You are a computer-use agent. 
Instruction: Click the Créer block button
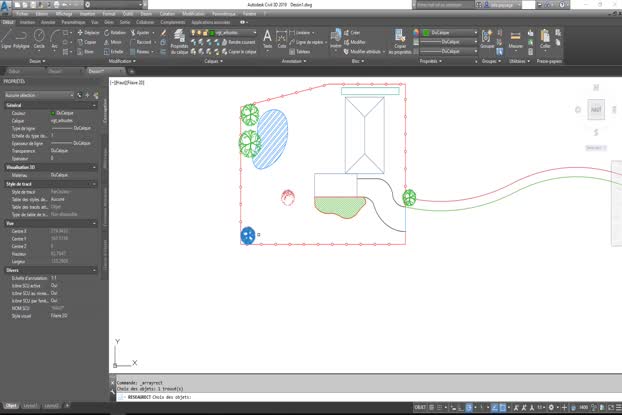352,33
